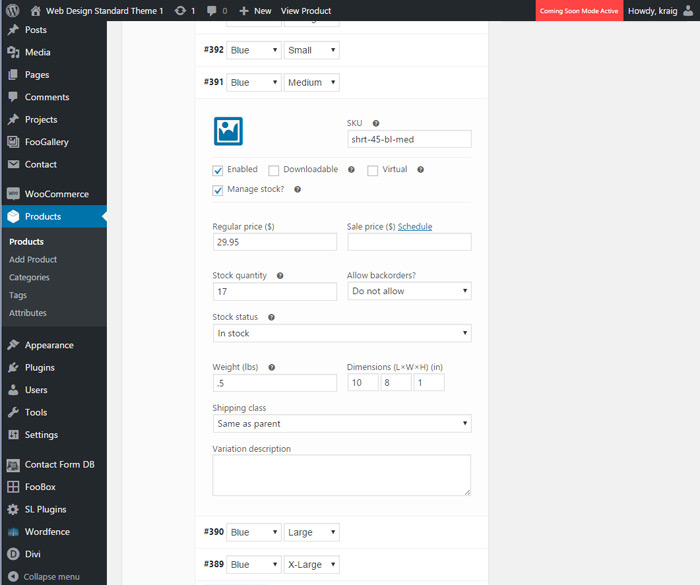700x585 pixels.
Task: Open the Attributes submenu item
Action: (28, 313)
